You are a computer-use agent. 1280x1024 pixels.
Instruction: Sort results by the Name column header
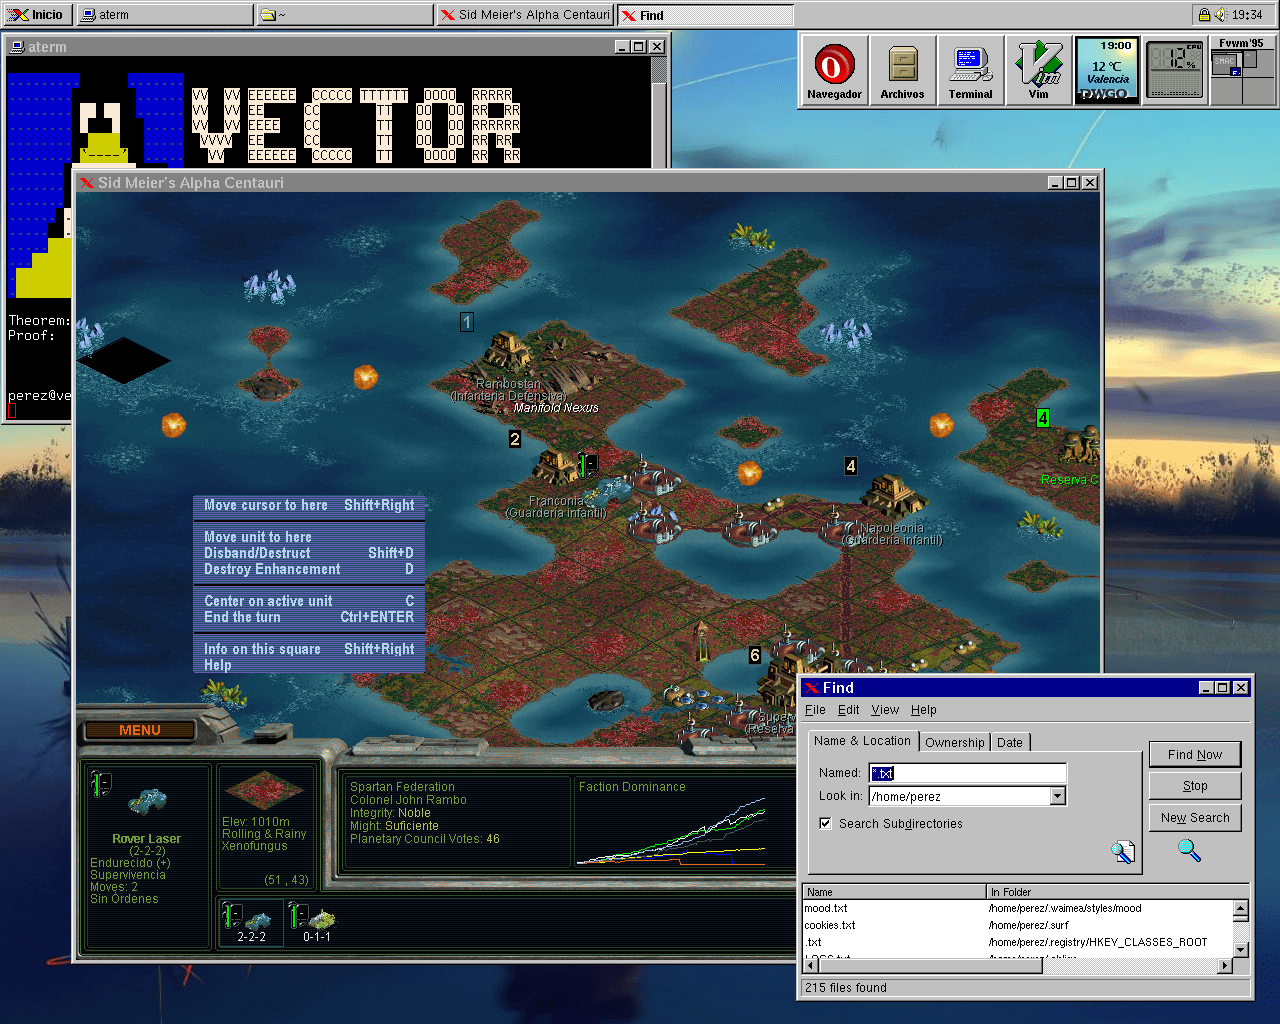895,892
